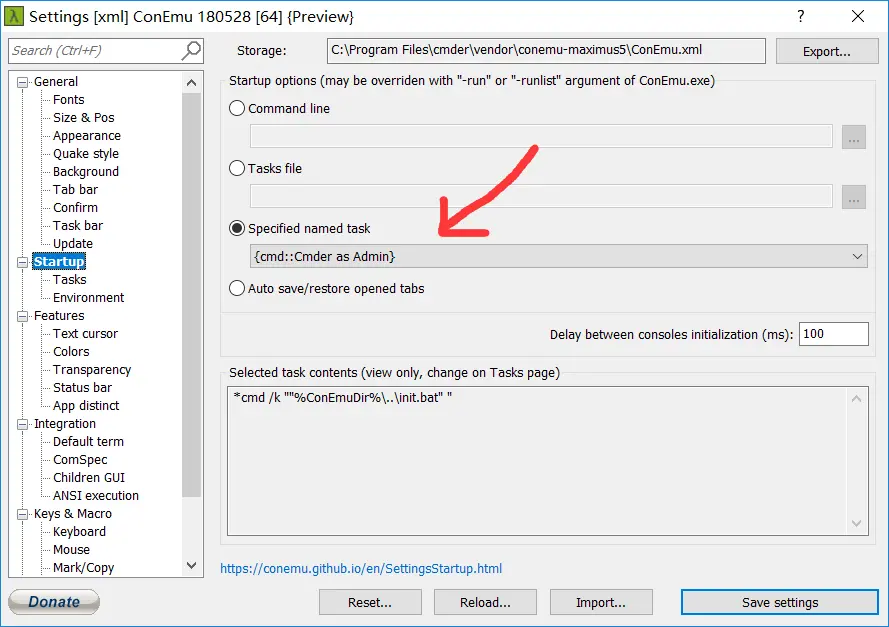The width and height of the screenshot is (889, 627).
Task: Open Default term settings
Action: coord(88,442)
